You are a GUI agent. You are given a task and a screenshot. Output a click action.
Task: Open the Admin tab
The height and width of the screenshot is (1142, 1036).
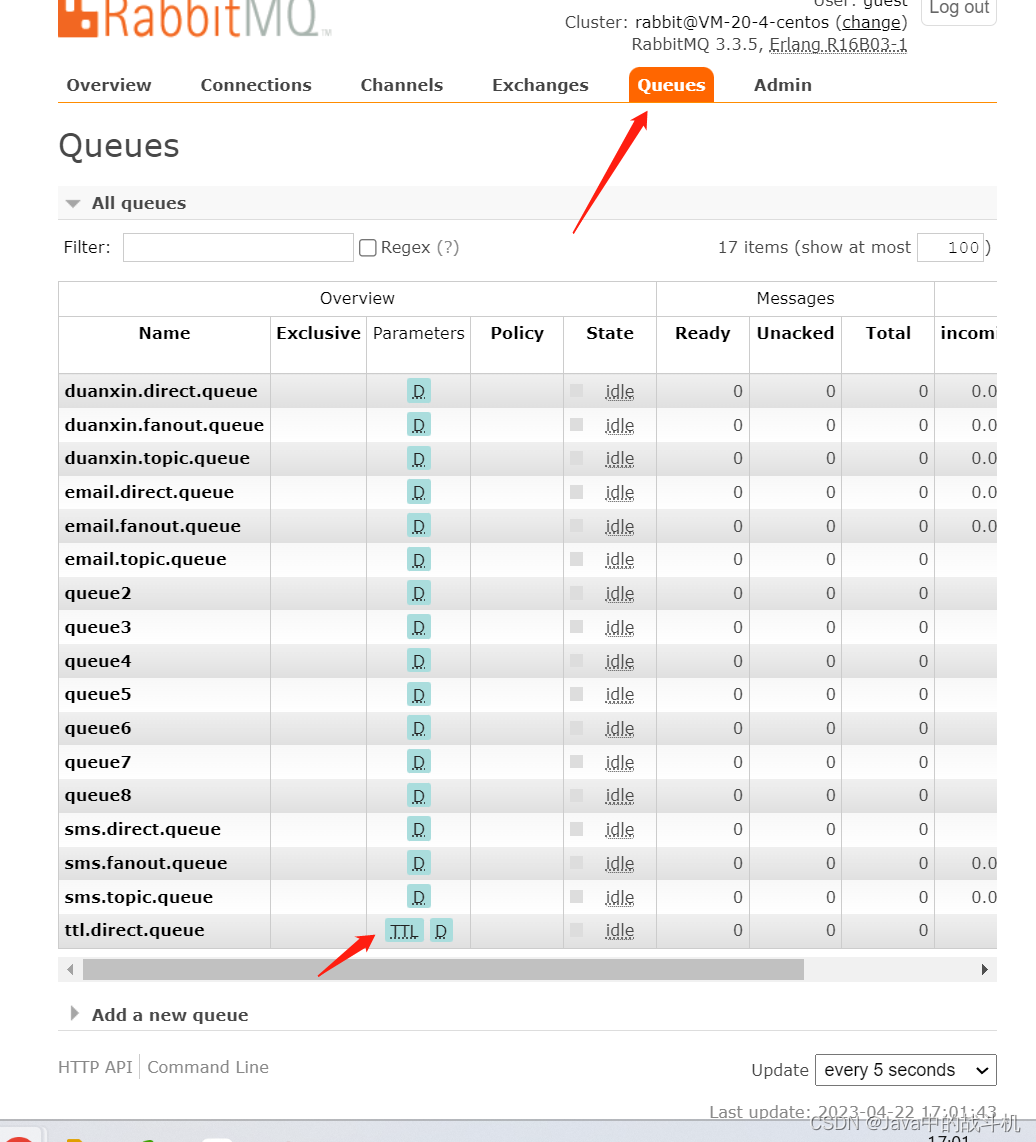[782, 85]
